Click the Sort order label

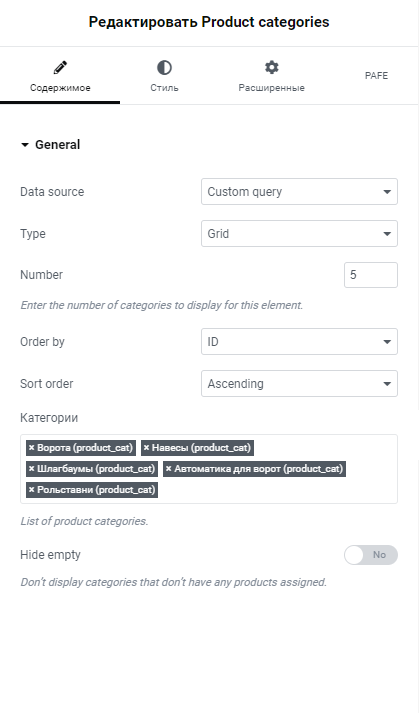(46, 383)
